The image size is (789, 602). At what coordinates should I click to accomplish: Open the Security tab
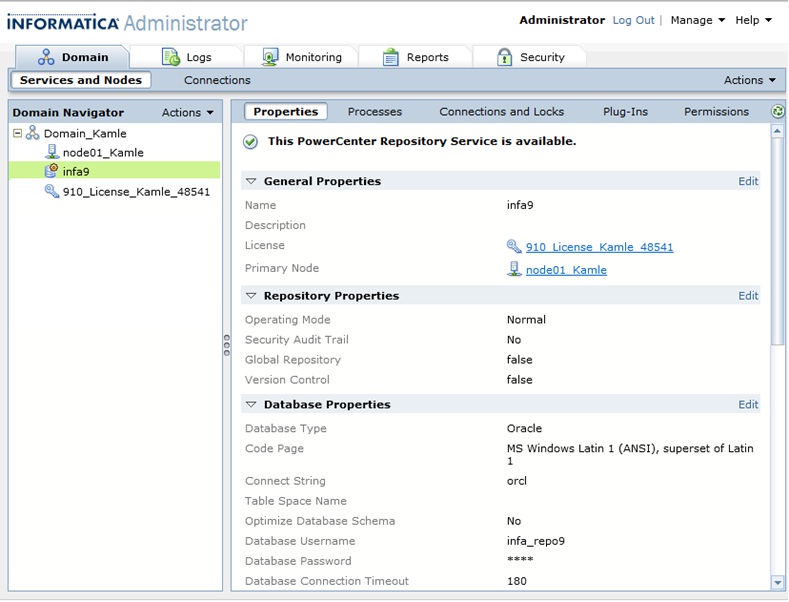pyautogui.click(x=529, y=57)
